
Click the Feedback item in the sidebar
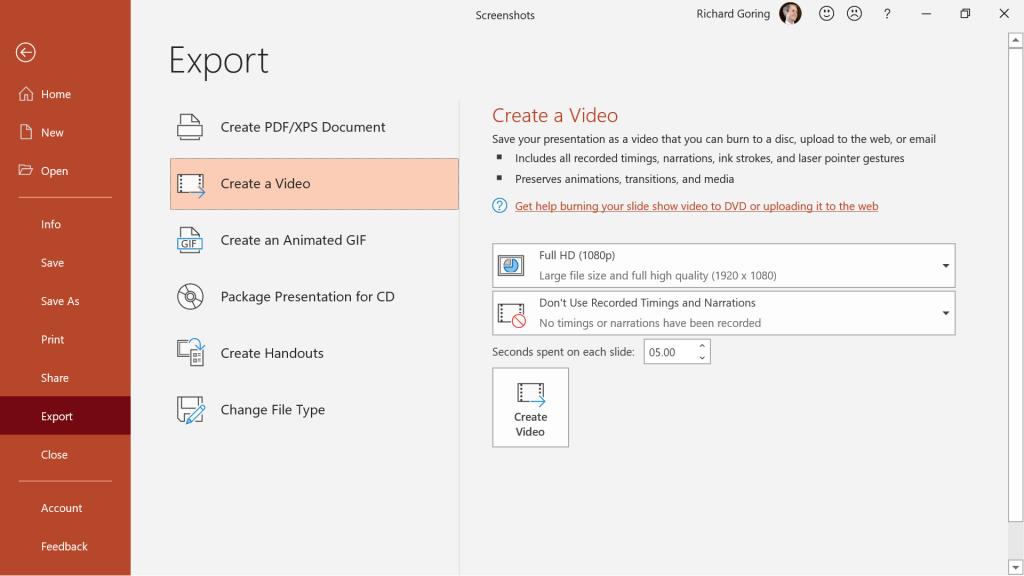click(x=64, y=546)
